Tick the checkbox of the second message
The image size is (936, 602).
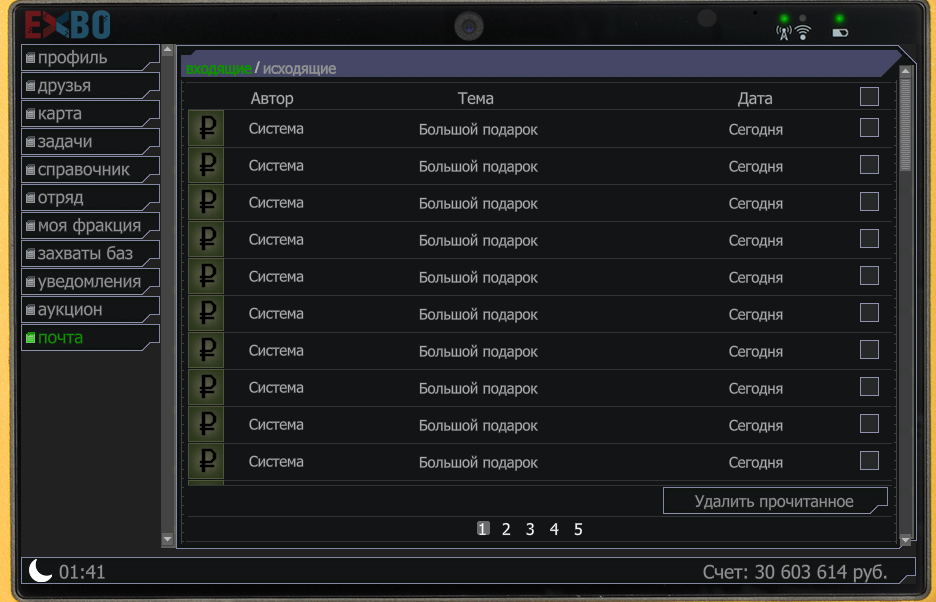[869, 165]
